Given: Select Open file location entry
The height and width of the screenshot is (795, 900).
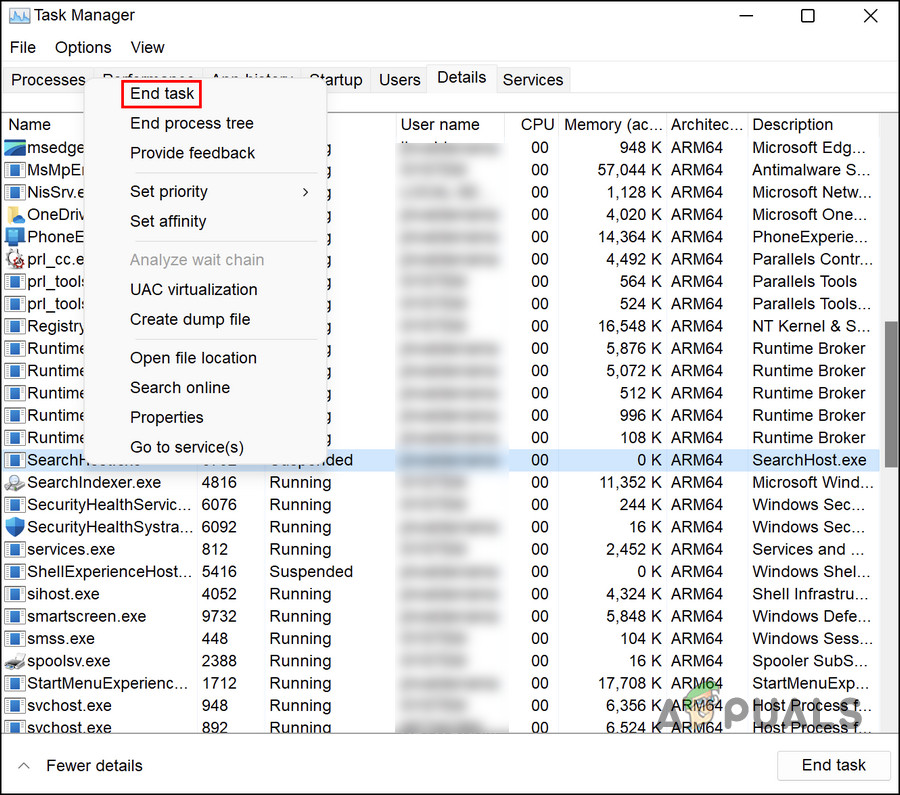Looking at the screenshot, I should (193, 358).
